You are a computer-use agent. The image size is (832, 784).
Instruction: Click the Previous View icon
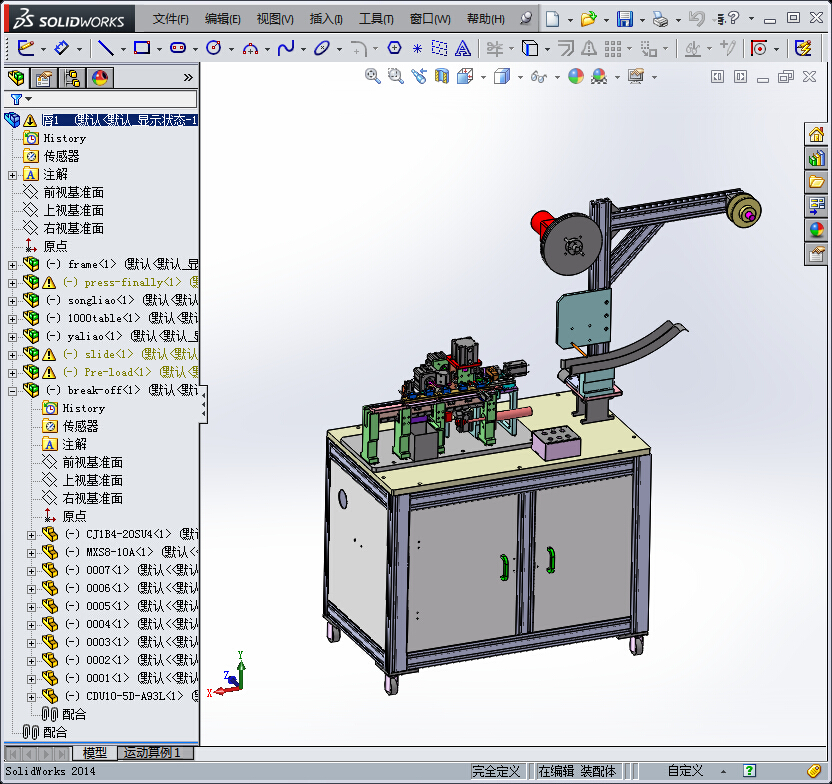pyautogui.click(x=419, y=76)
